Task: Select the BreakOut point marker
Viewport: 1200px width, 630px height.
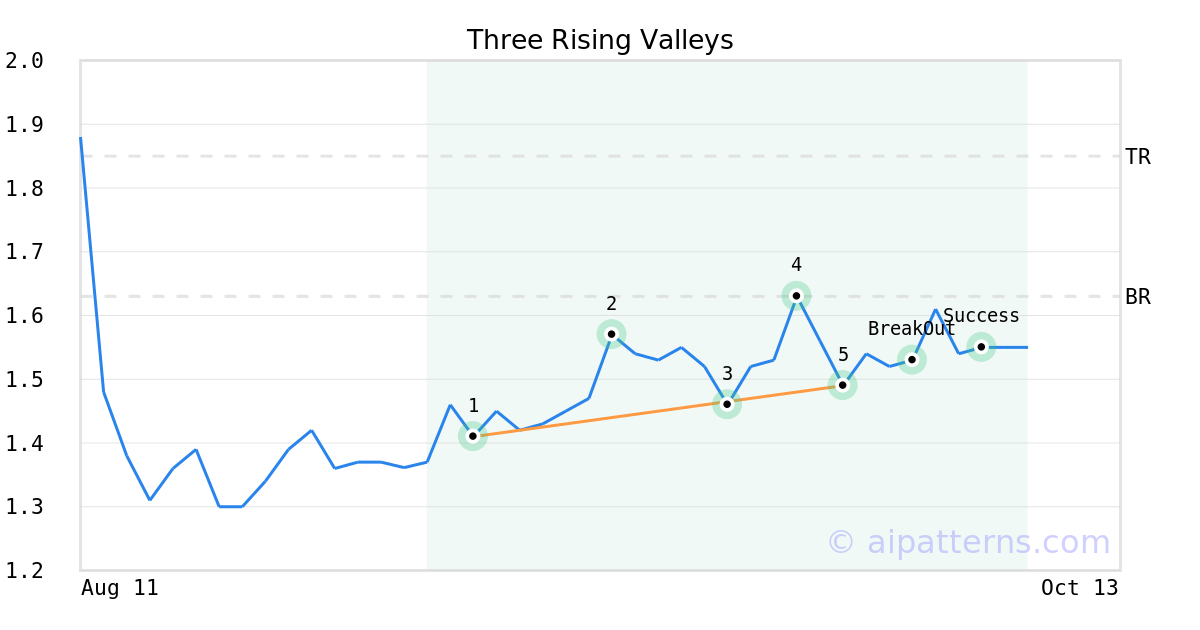Action: pyautogui.click(x=911, y=359)
